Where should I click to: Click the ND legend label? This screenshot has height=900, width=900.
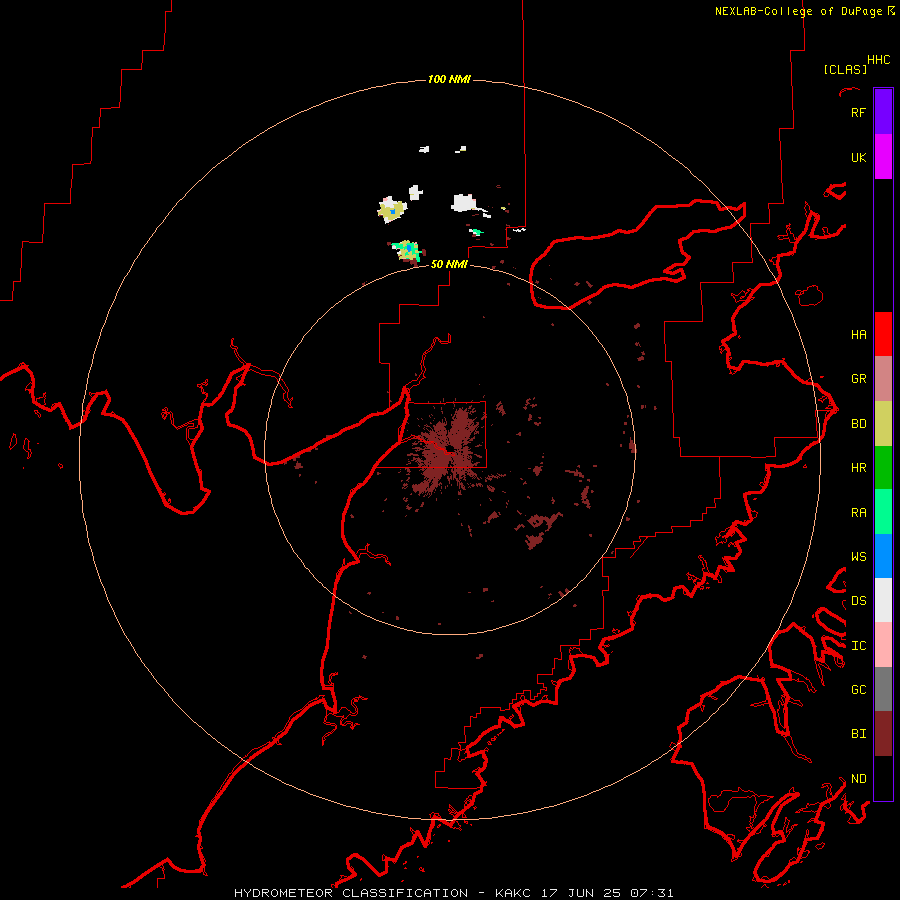(858, 779)
